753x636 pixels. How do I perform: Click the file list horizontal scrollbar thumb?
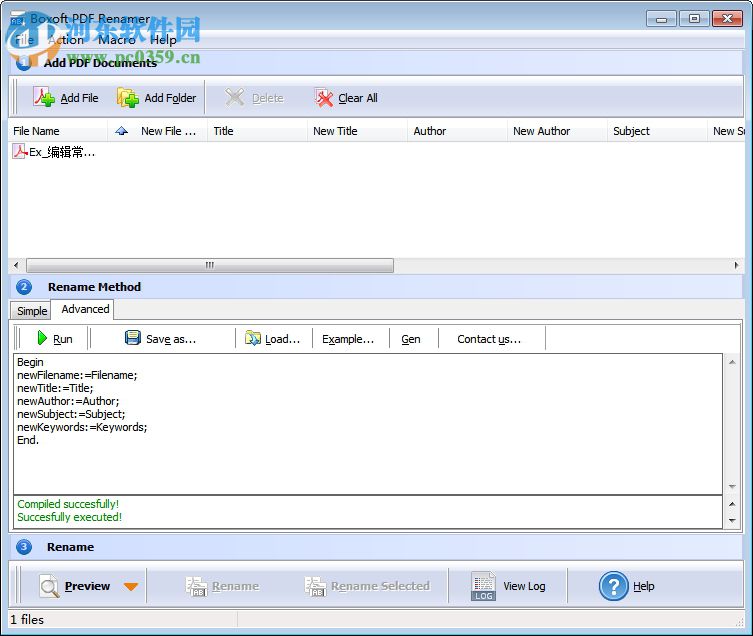(x=210, y=265)
